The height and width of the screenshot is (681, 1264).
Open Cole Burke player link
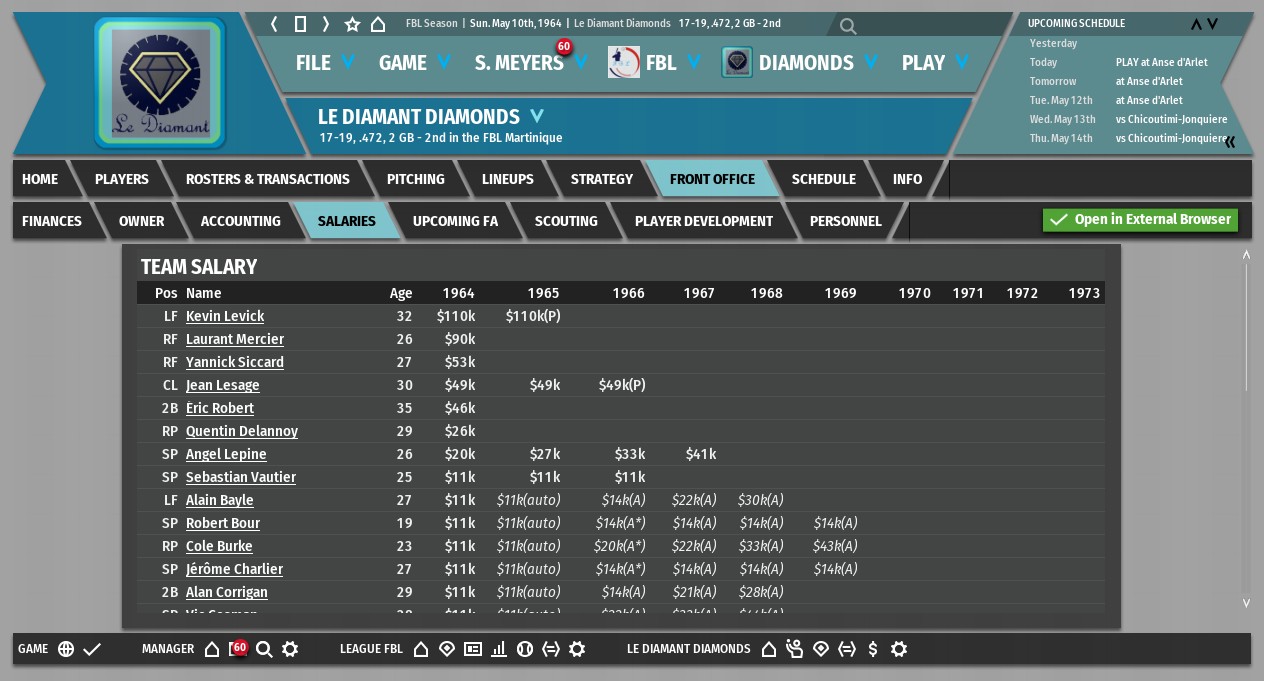pos(219,546)
